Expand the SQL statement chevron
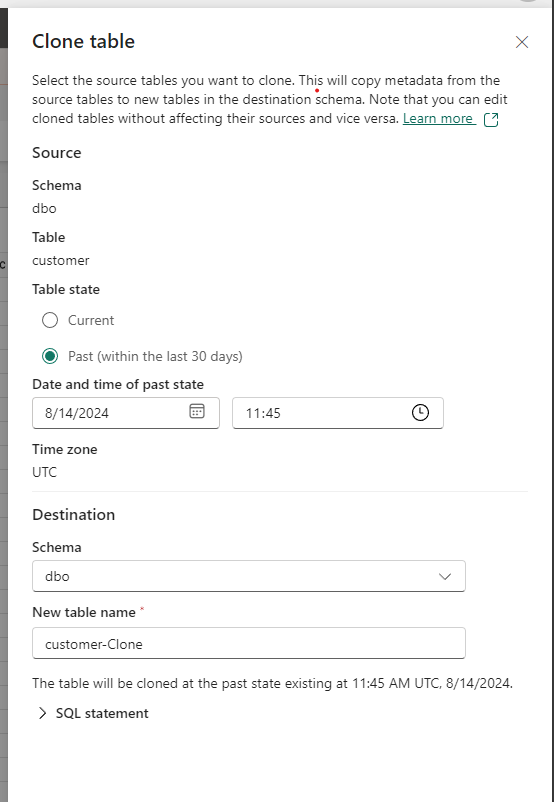The image size is (554, 802). tap(43, 714)
